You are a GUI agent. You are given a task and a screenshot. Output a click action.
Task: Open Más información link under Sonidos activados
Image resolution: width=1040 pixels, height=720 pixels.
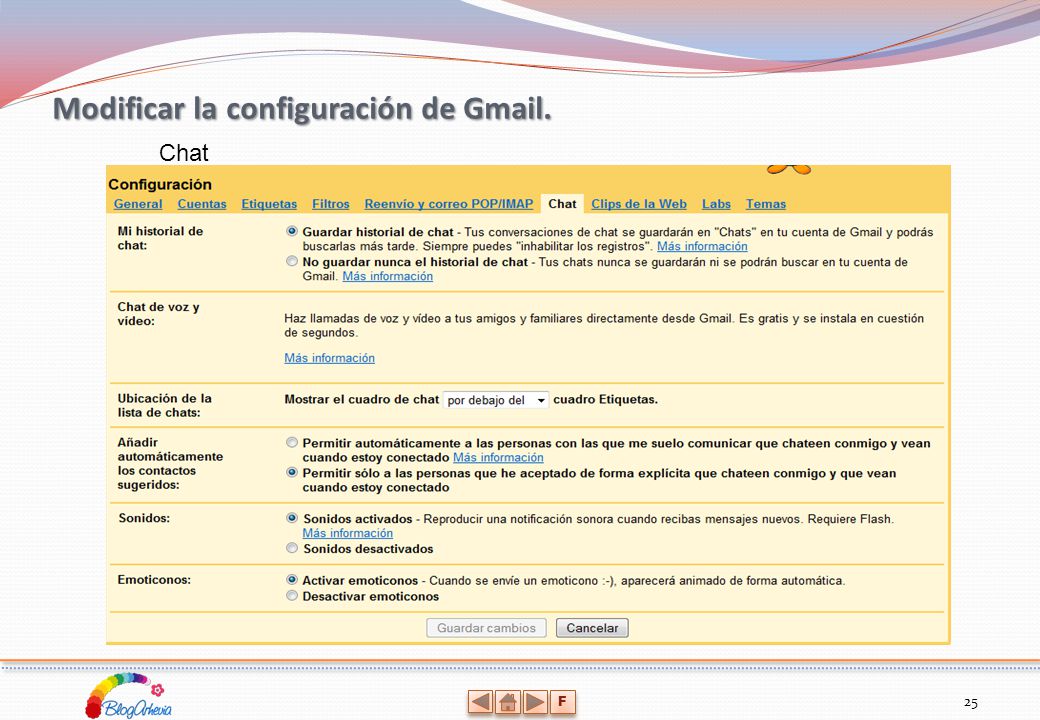[x=348, y=533]
